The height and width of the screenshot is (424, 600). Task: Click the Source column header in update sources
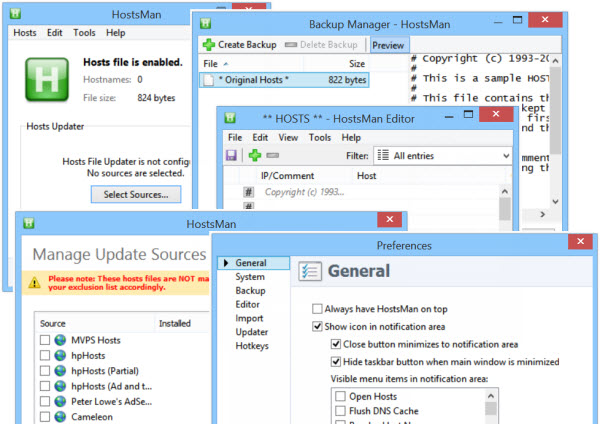click(95, 323)
